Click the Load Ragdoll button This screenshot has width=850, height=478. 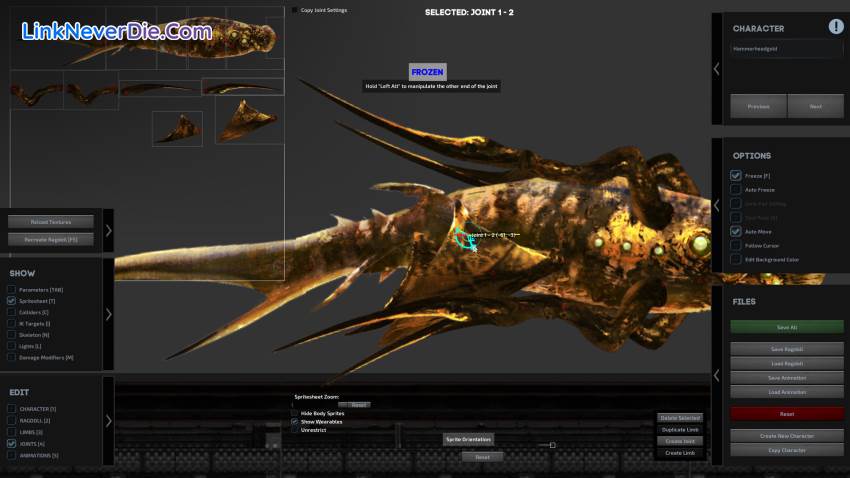coord(787,363)
